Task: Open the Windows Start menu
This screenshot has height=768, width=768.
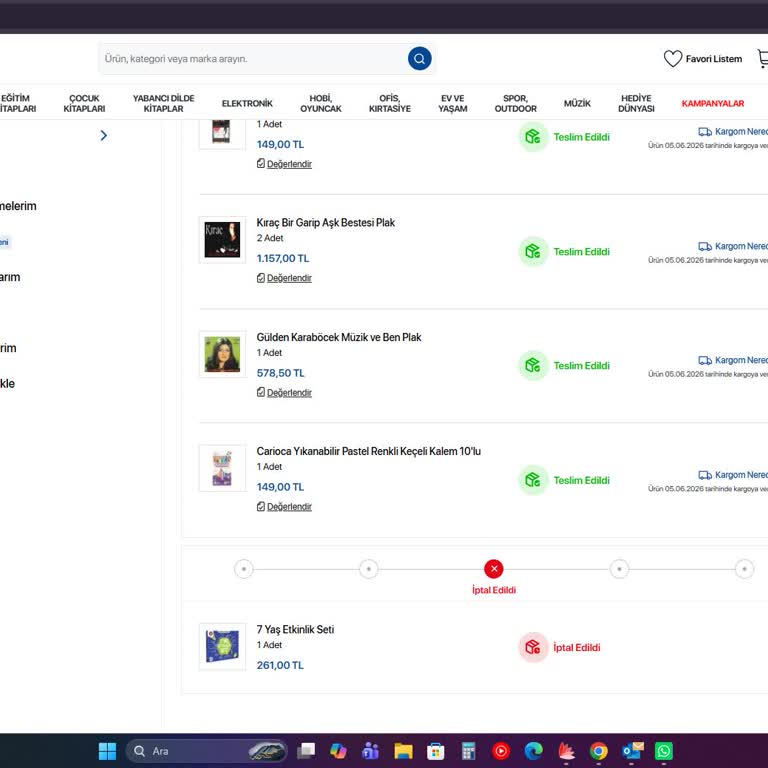Action: point(107,751)
